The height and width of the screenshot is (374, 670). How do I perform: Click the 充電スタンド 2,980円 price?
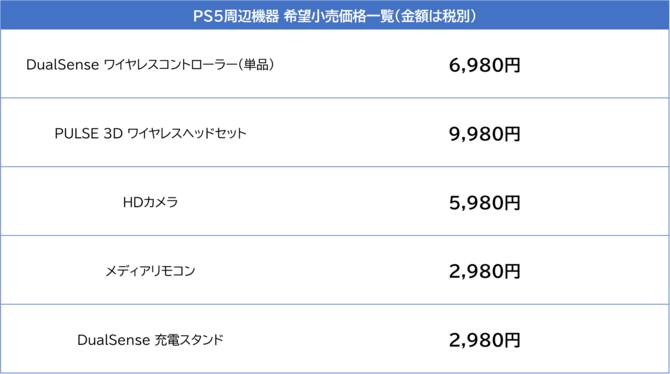[x=485, y=341]
